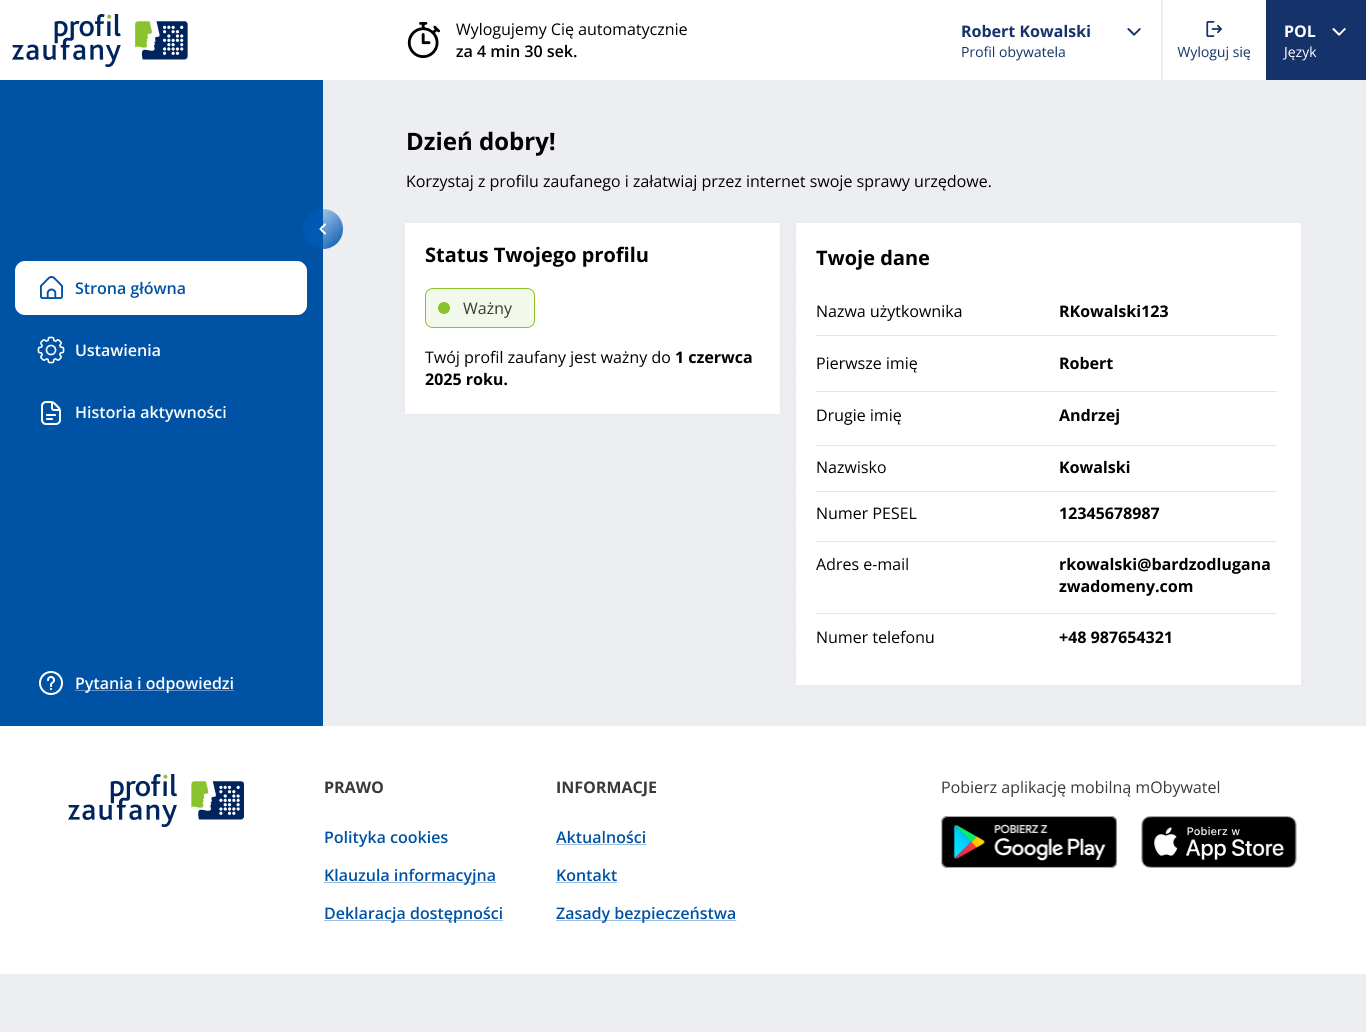Image resolution: width=1366 pixels, height=1032 pixels.
Task: Click the home icon in sidebar
Action: [51, 288]
